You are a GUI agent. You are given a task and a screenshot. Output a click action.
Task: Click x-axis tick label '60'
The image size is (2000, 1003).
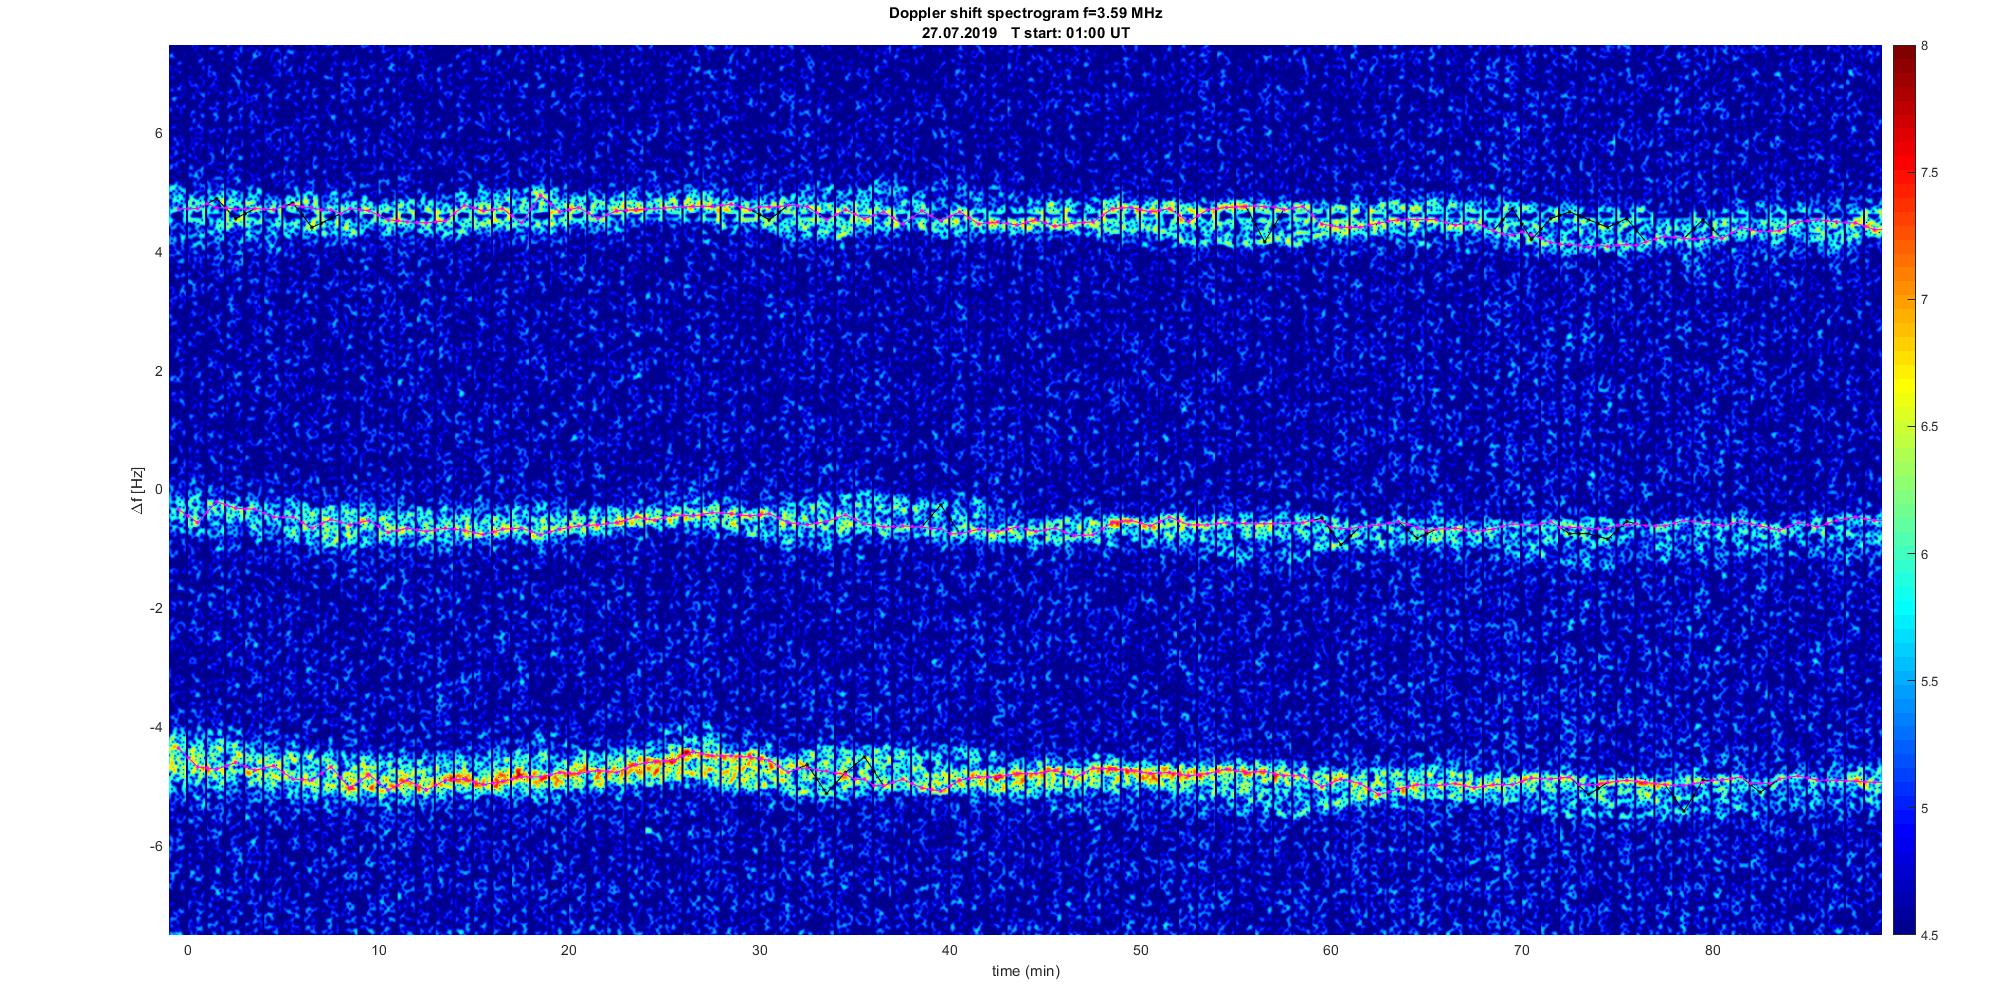pos(1331,950)
